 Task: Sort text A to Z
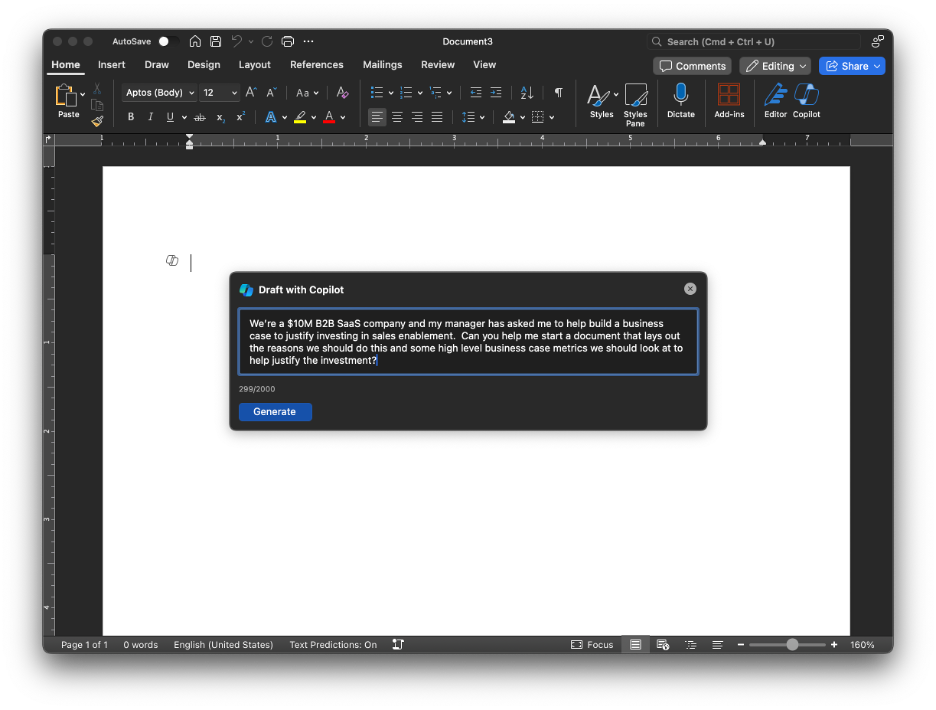(526, 93)
